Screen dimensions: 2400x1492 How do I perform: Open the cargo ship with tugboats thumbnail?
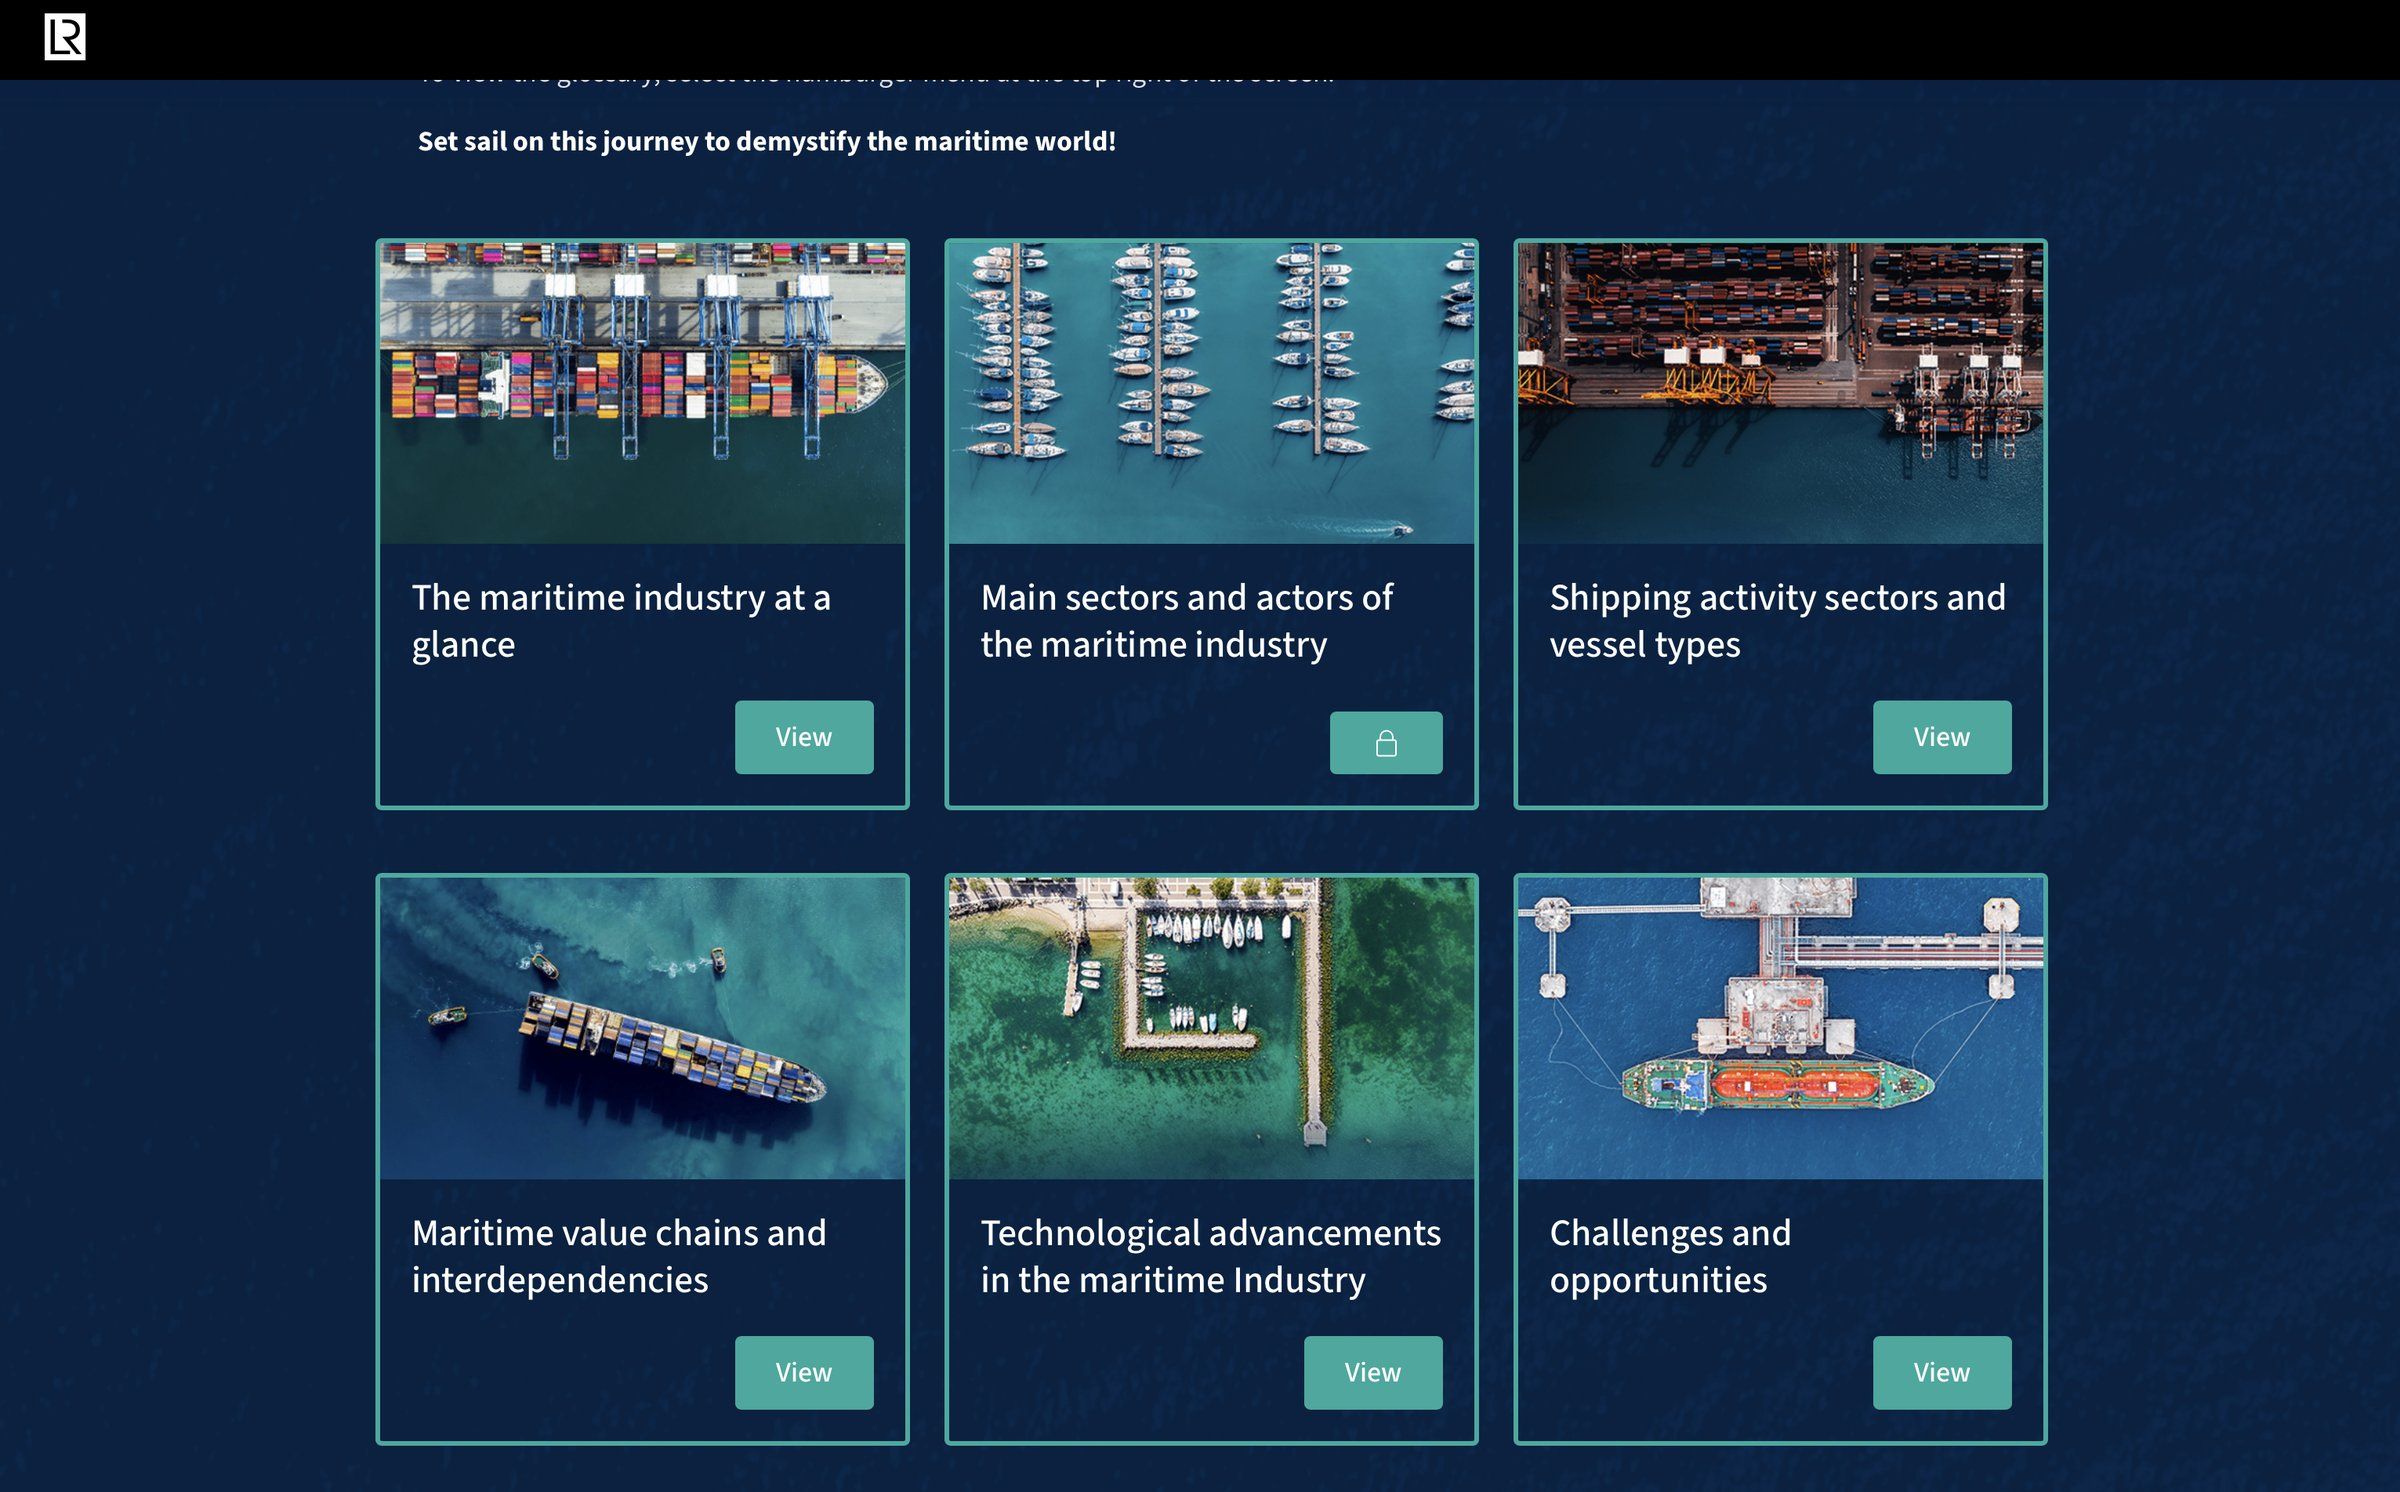[x=642, y=1028]
